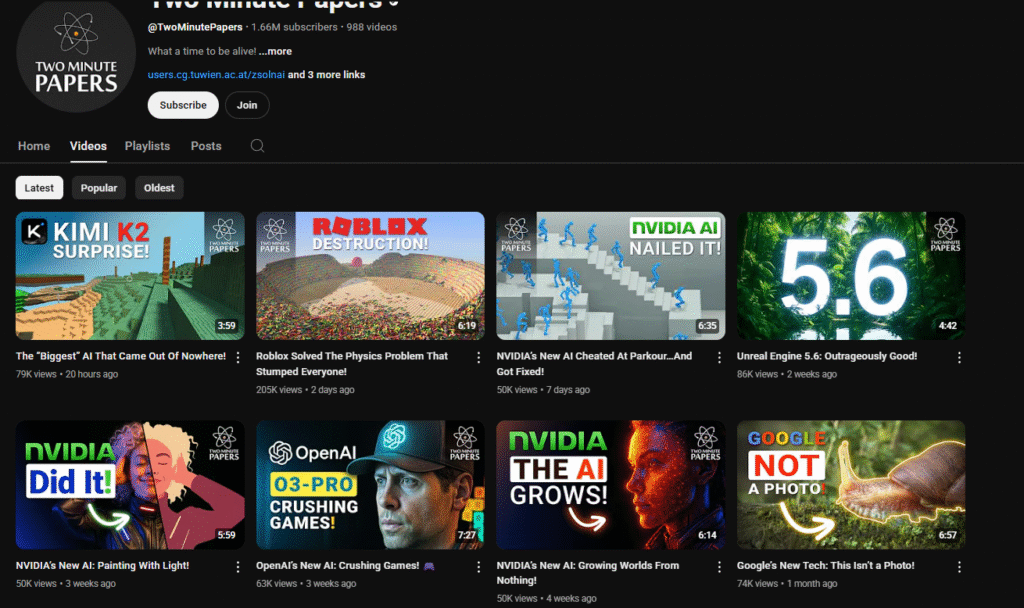
Task: Open options menu for Growing Worlds video
Action: (x=719, y=567)
